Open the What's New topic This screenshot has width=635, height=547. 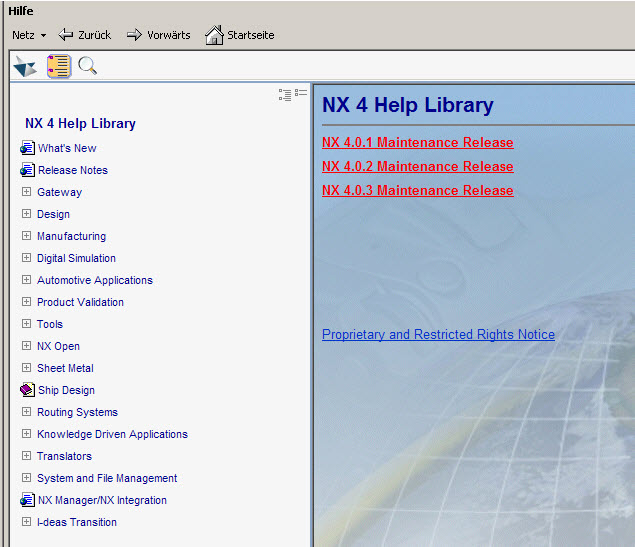(67, 148)
